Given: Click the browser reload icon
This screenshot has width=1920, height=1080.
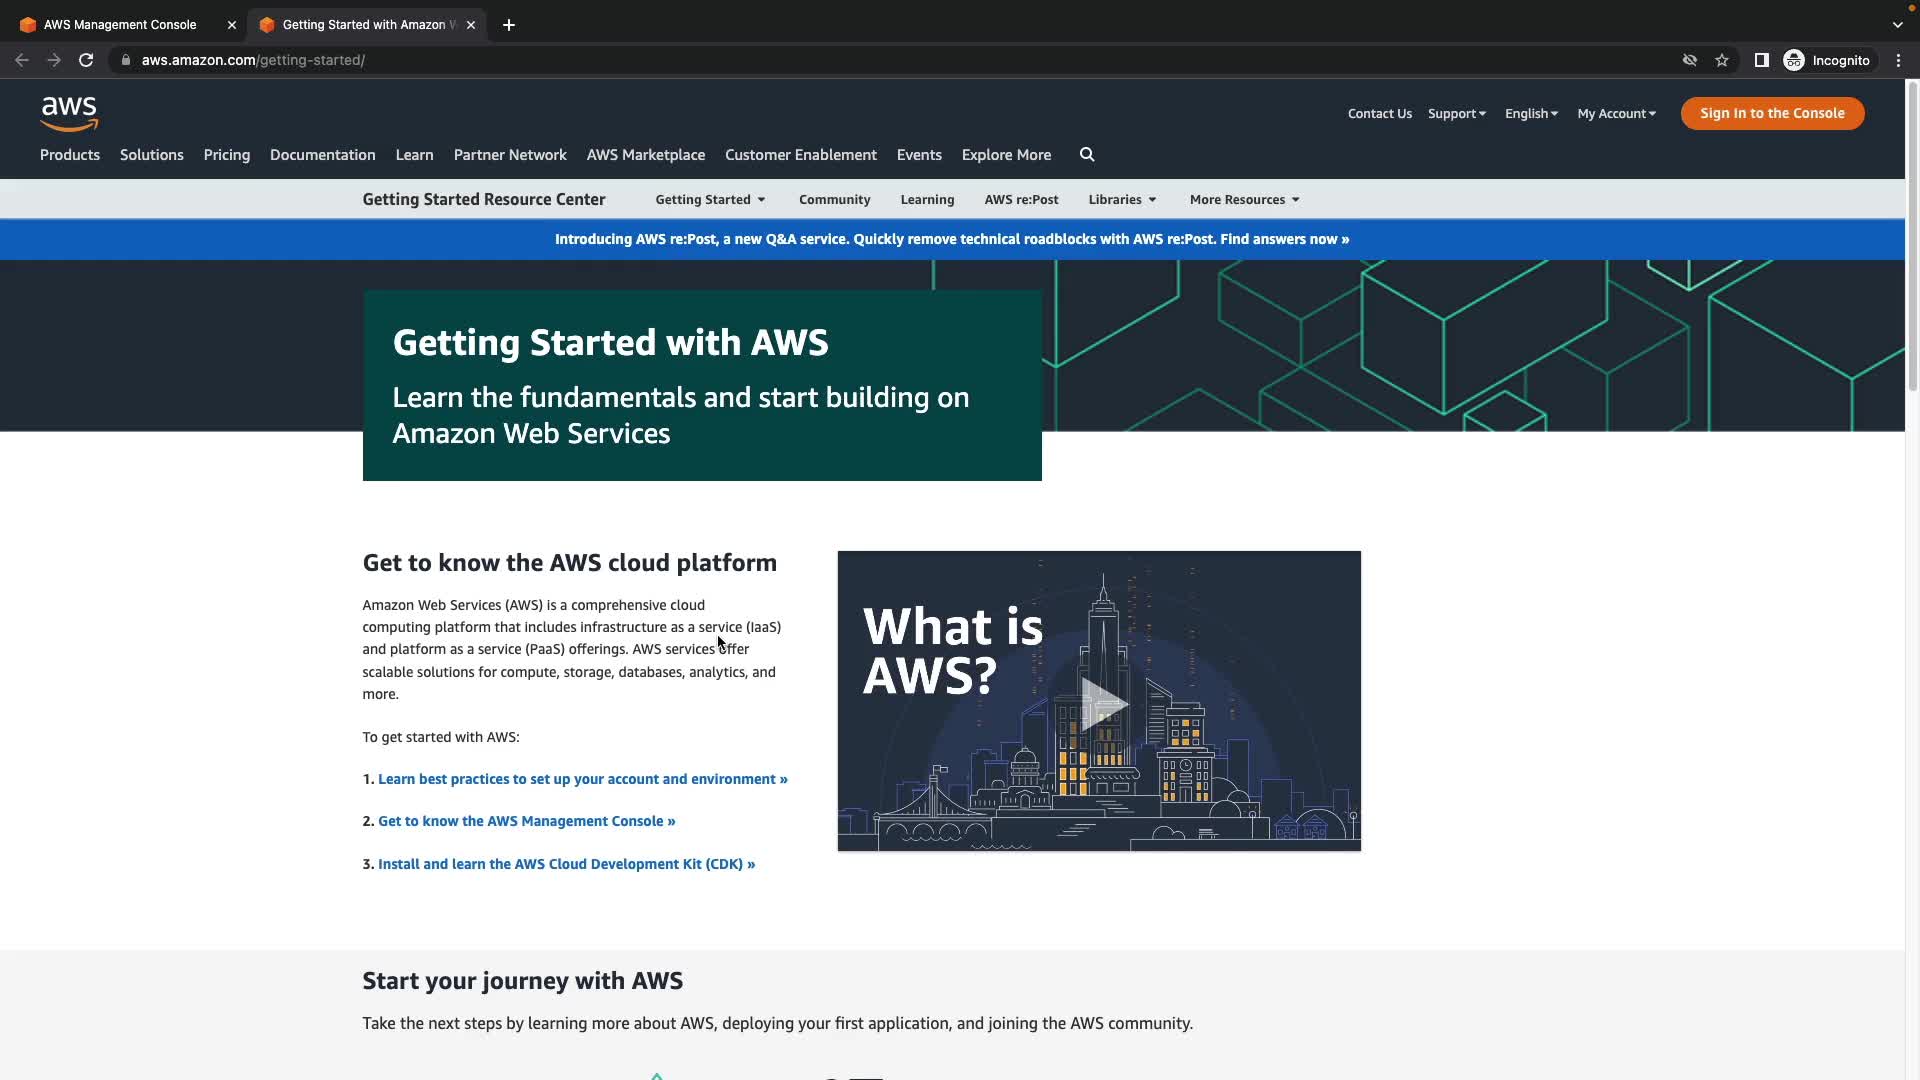Looking at the screenshot, I should tap(86, 60).
